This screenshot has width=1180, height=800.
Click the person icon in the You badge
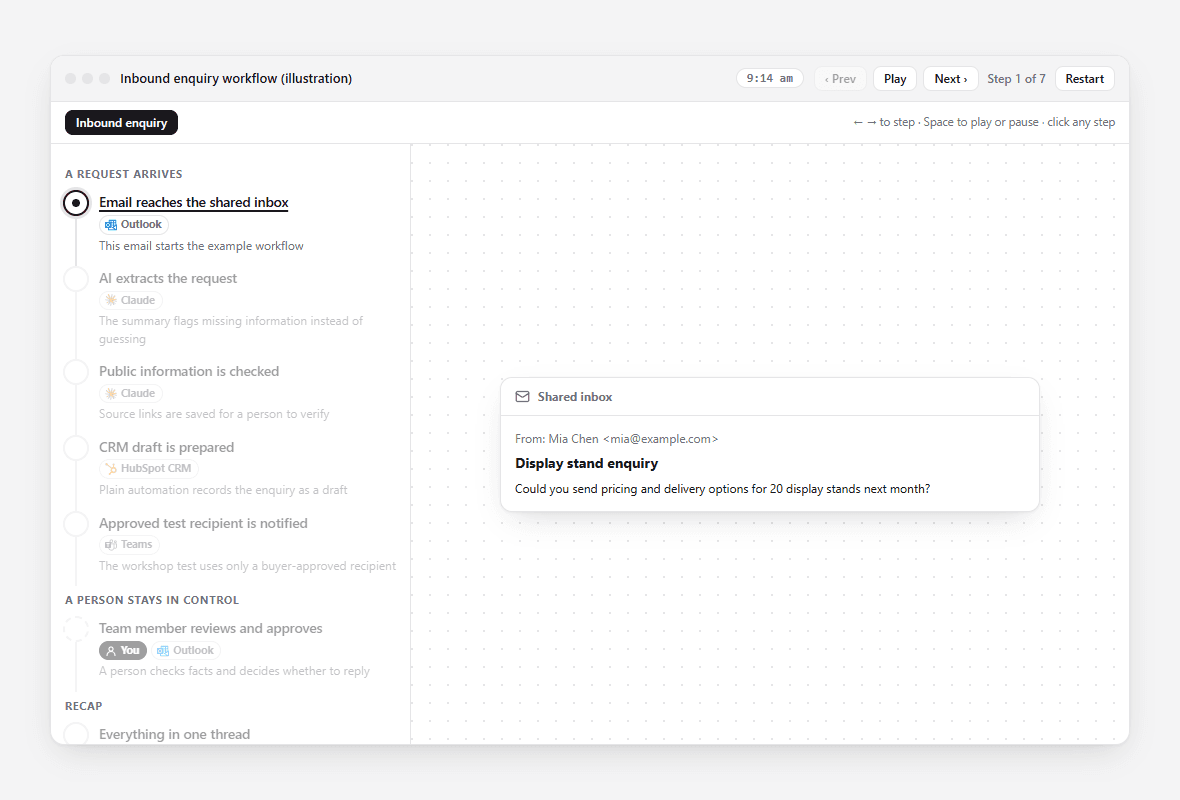tap(111, 651)
